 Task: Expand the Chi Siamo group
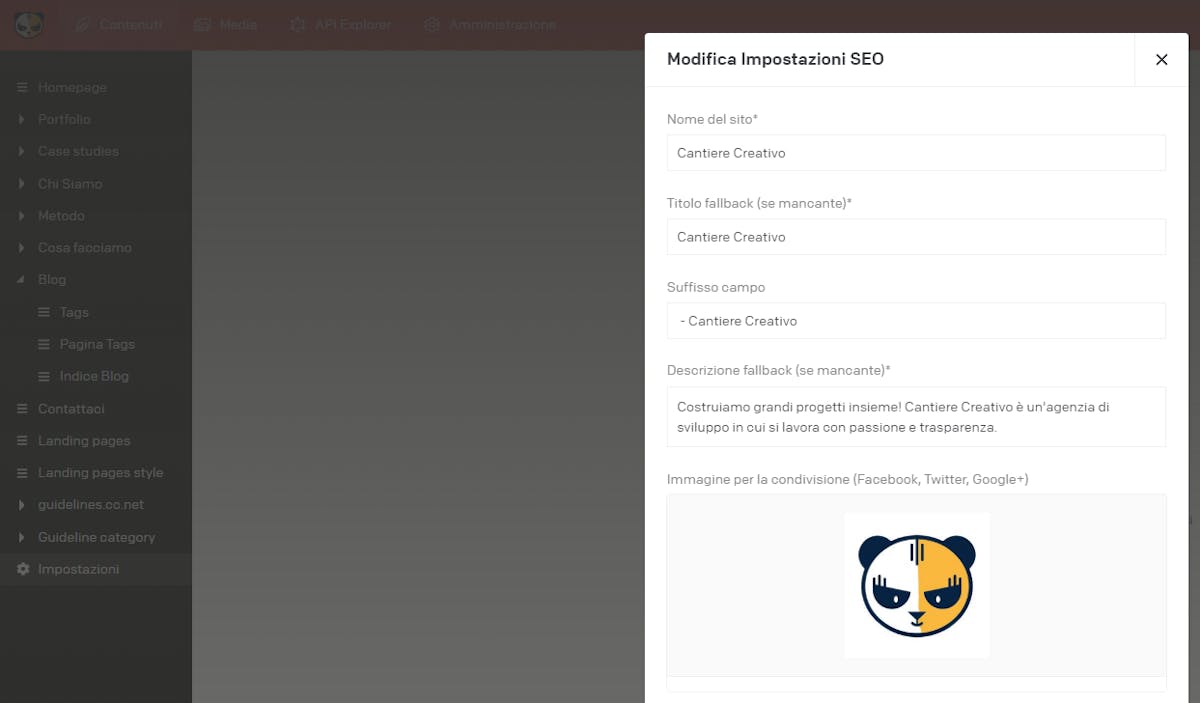pos(96,184)
